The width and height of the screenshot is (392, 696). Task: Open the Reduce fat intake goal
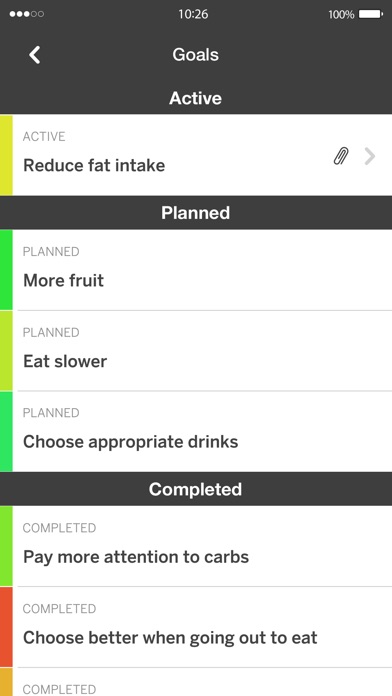click(196, 155)
